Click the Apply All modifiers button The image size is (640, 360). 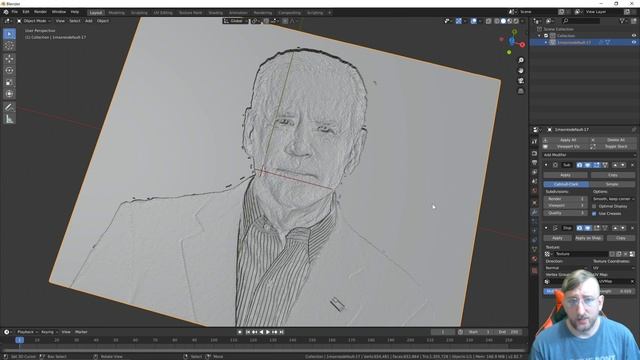click(x=566, y=140)
